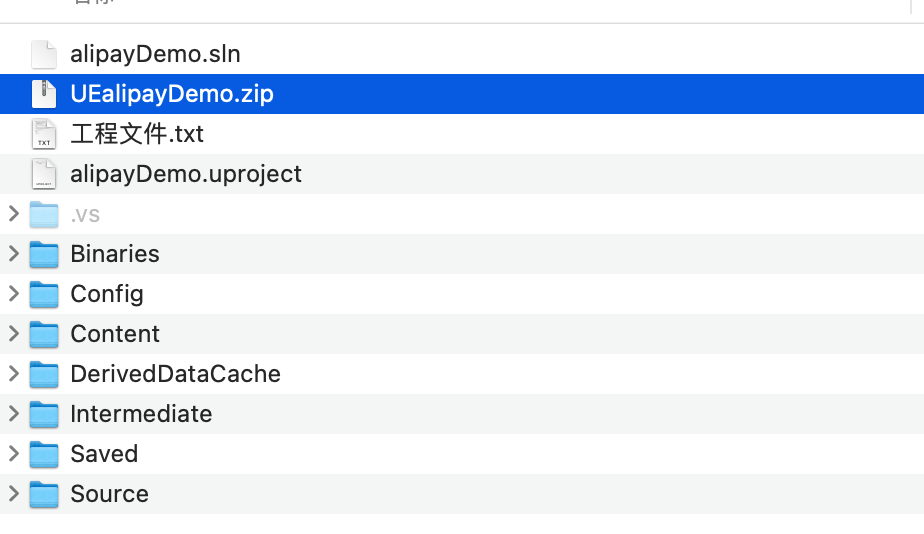
Task: Expand the Binaries folder chevron
Action: coord(14,254)
